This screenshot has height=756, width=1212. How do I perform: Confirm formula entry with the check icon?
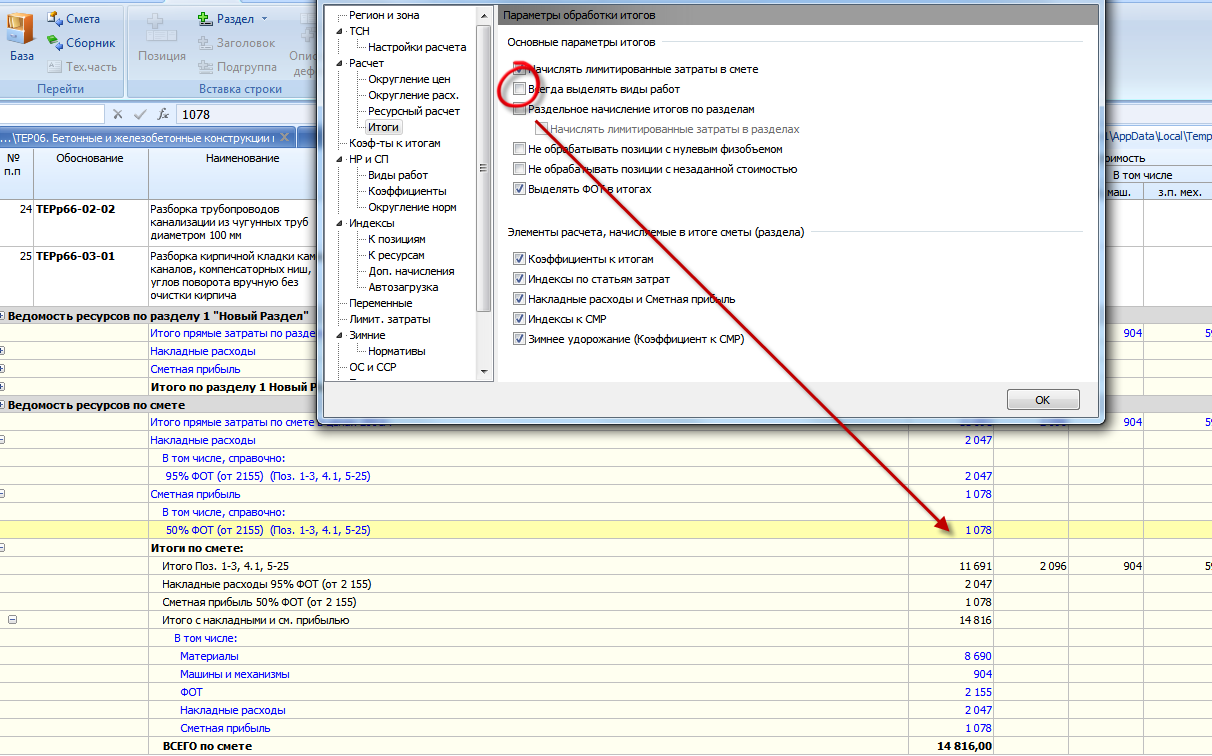pyautogui.click(x=140, y=114)
